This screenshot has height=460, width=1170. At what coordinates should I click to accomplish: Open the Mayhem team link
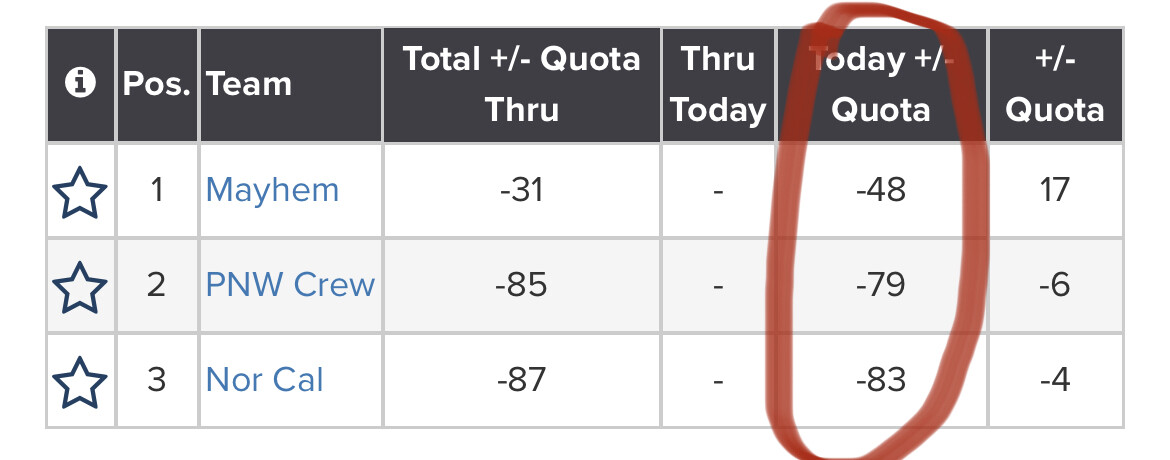coord(272,190)
